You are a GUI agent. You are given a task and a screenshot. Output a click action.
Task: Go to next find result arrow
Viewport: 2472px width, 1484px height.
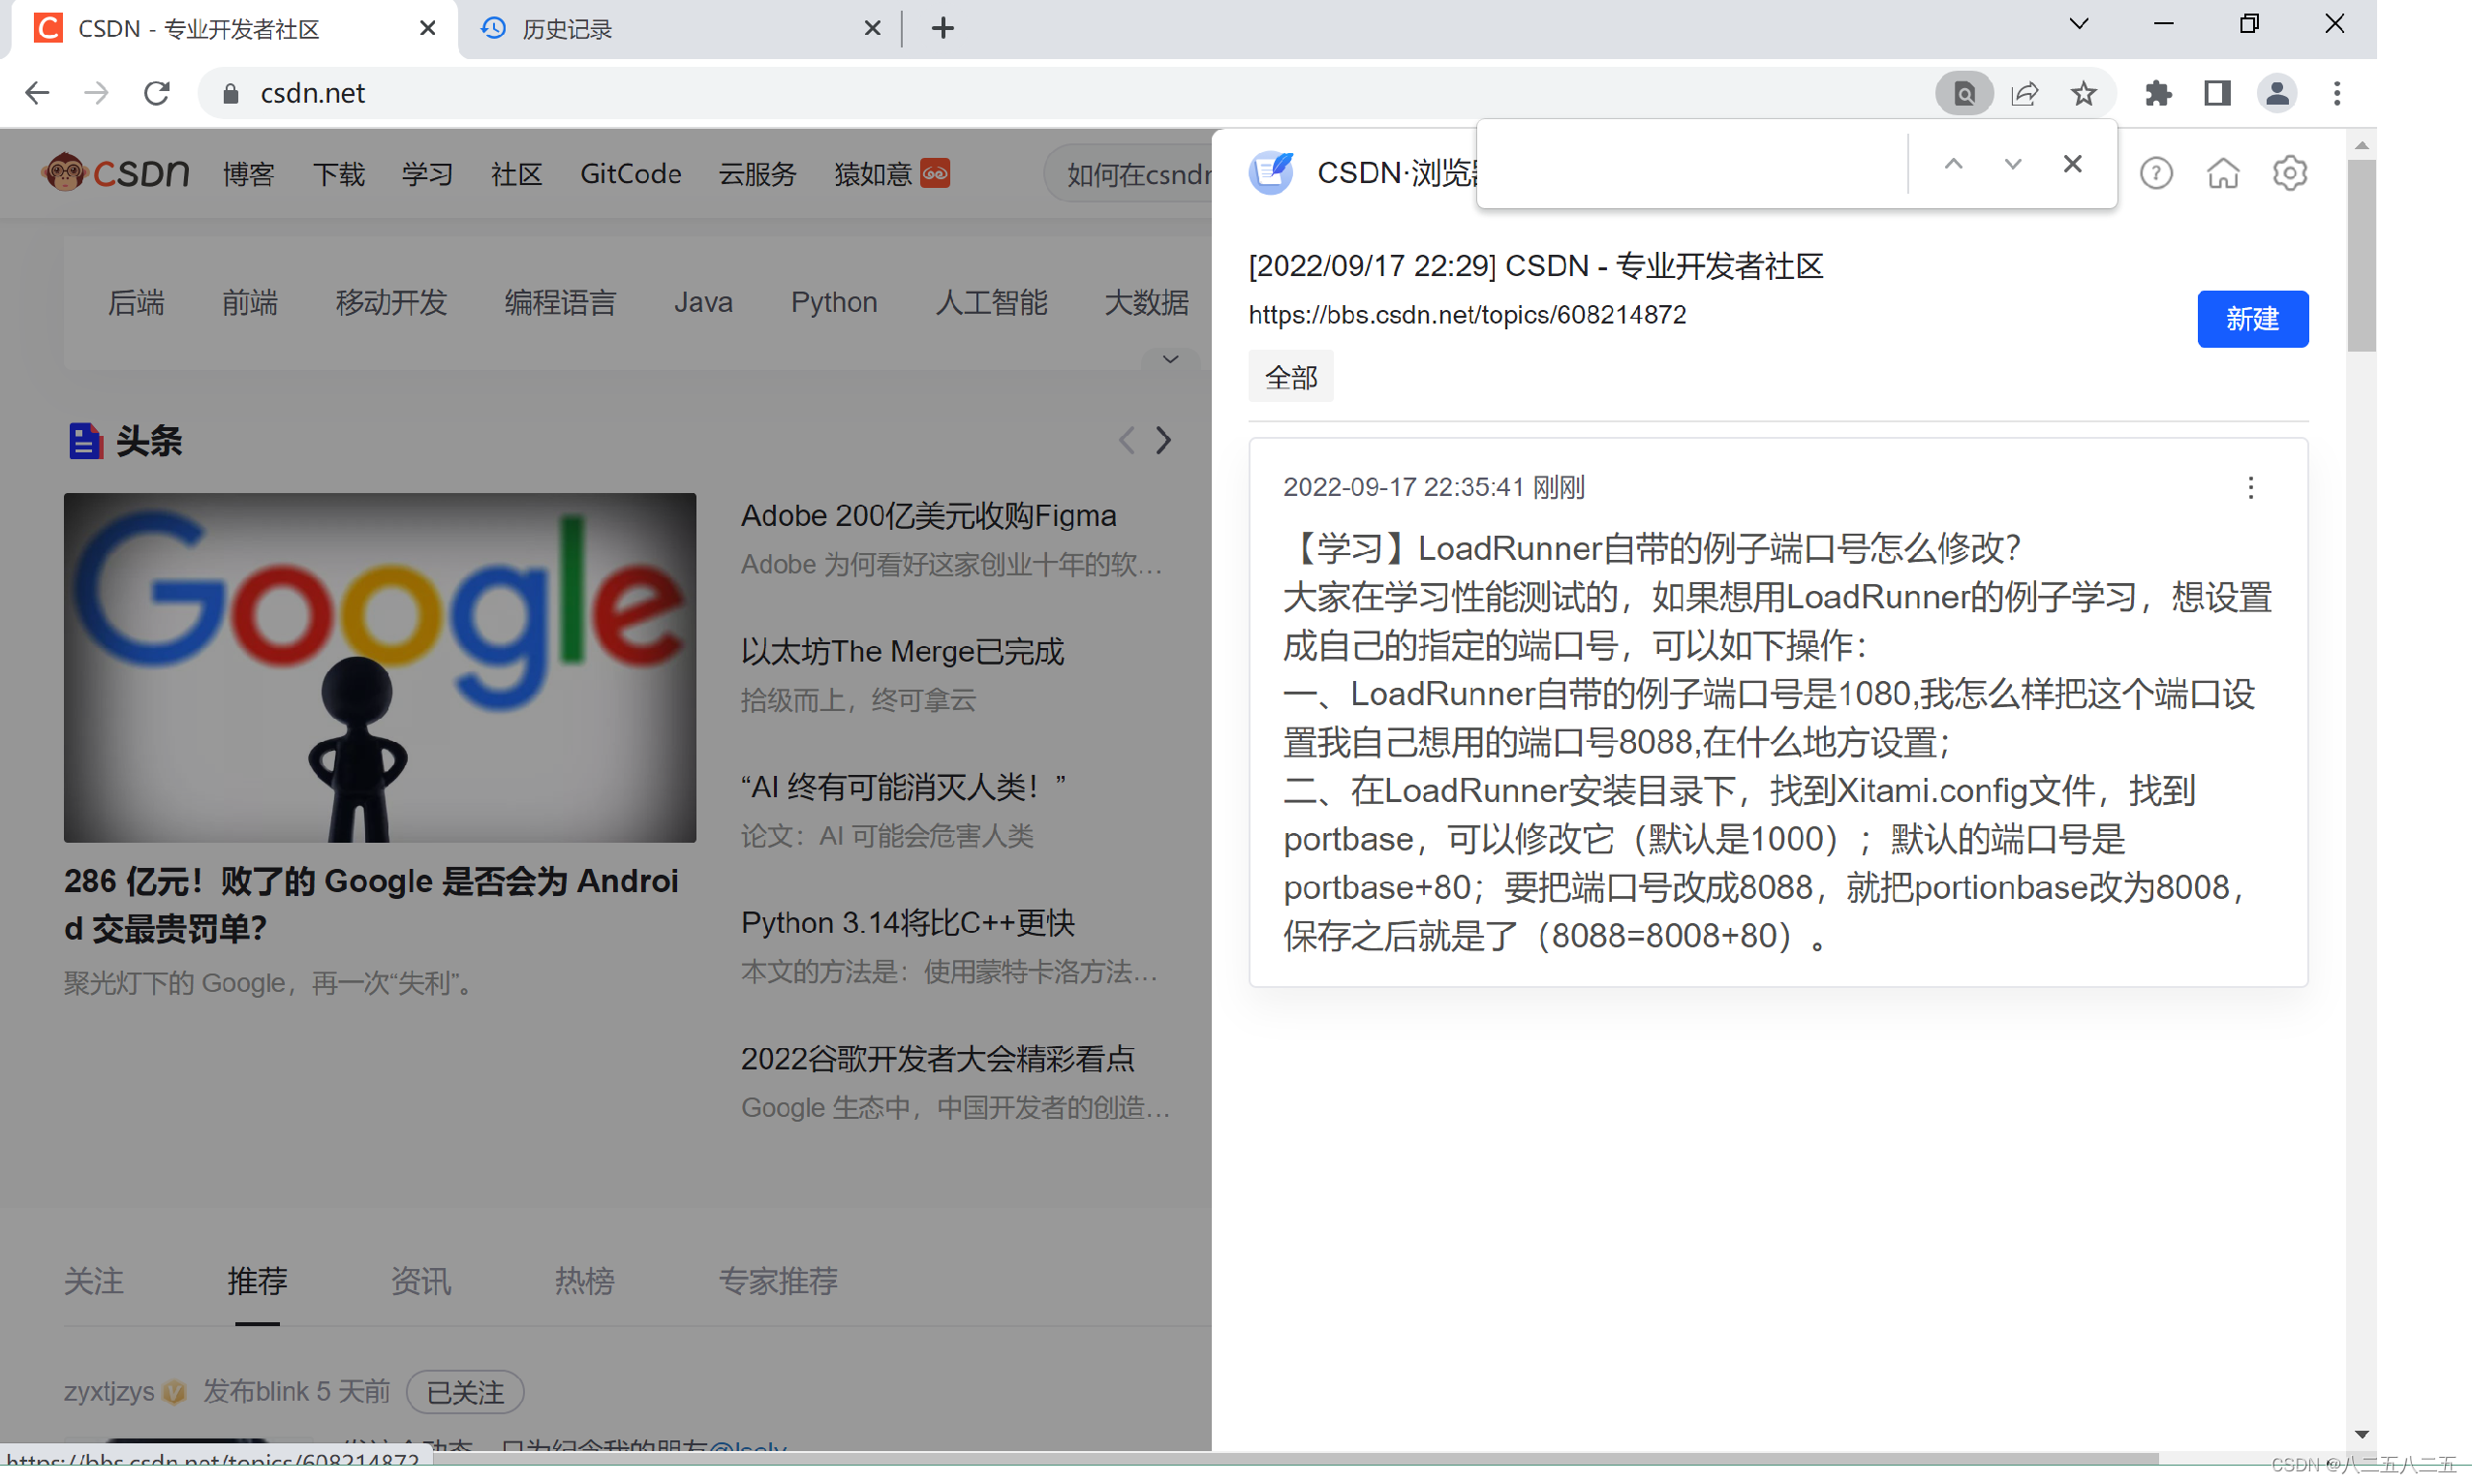coord(2012,164)
